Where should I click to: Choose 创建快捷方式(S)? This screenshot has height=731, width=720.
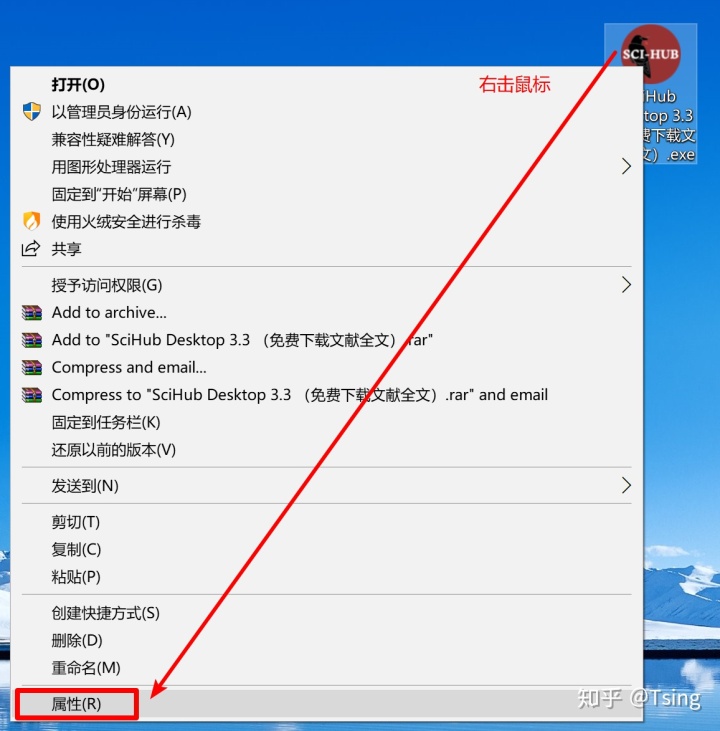click(326, 613)
